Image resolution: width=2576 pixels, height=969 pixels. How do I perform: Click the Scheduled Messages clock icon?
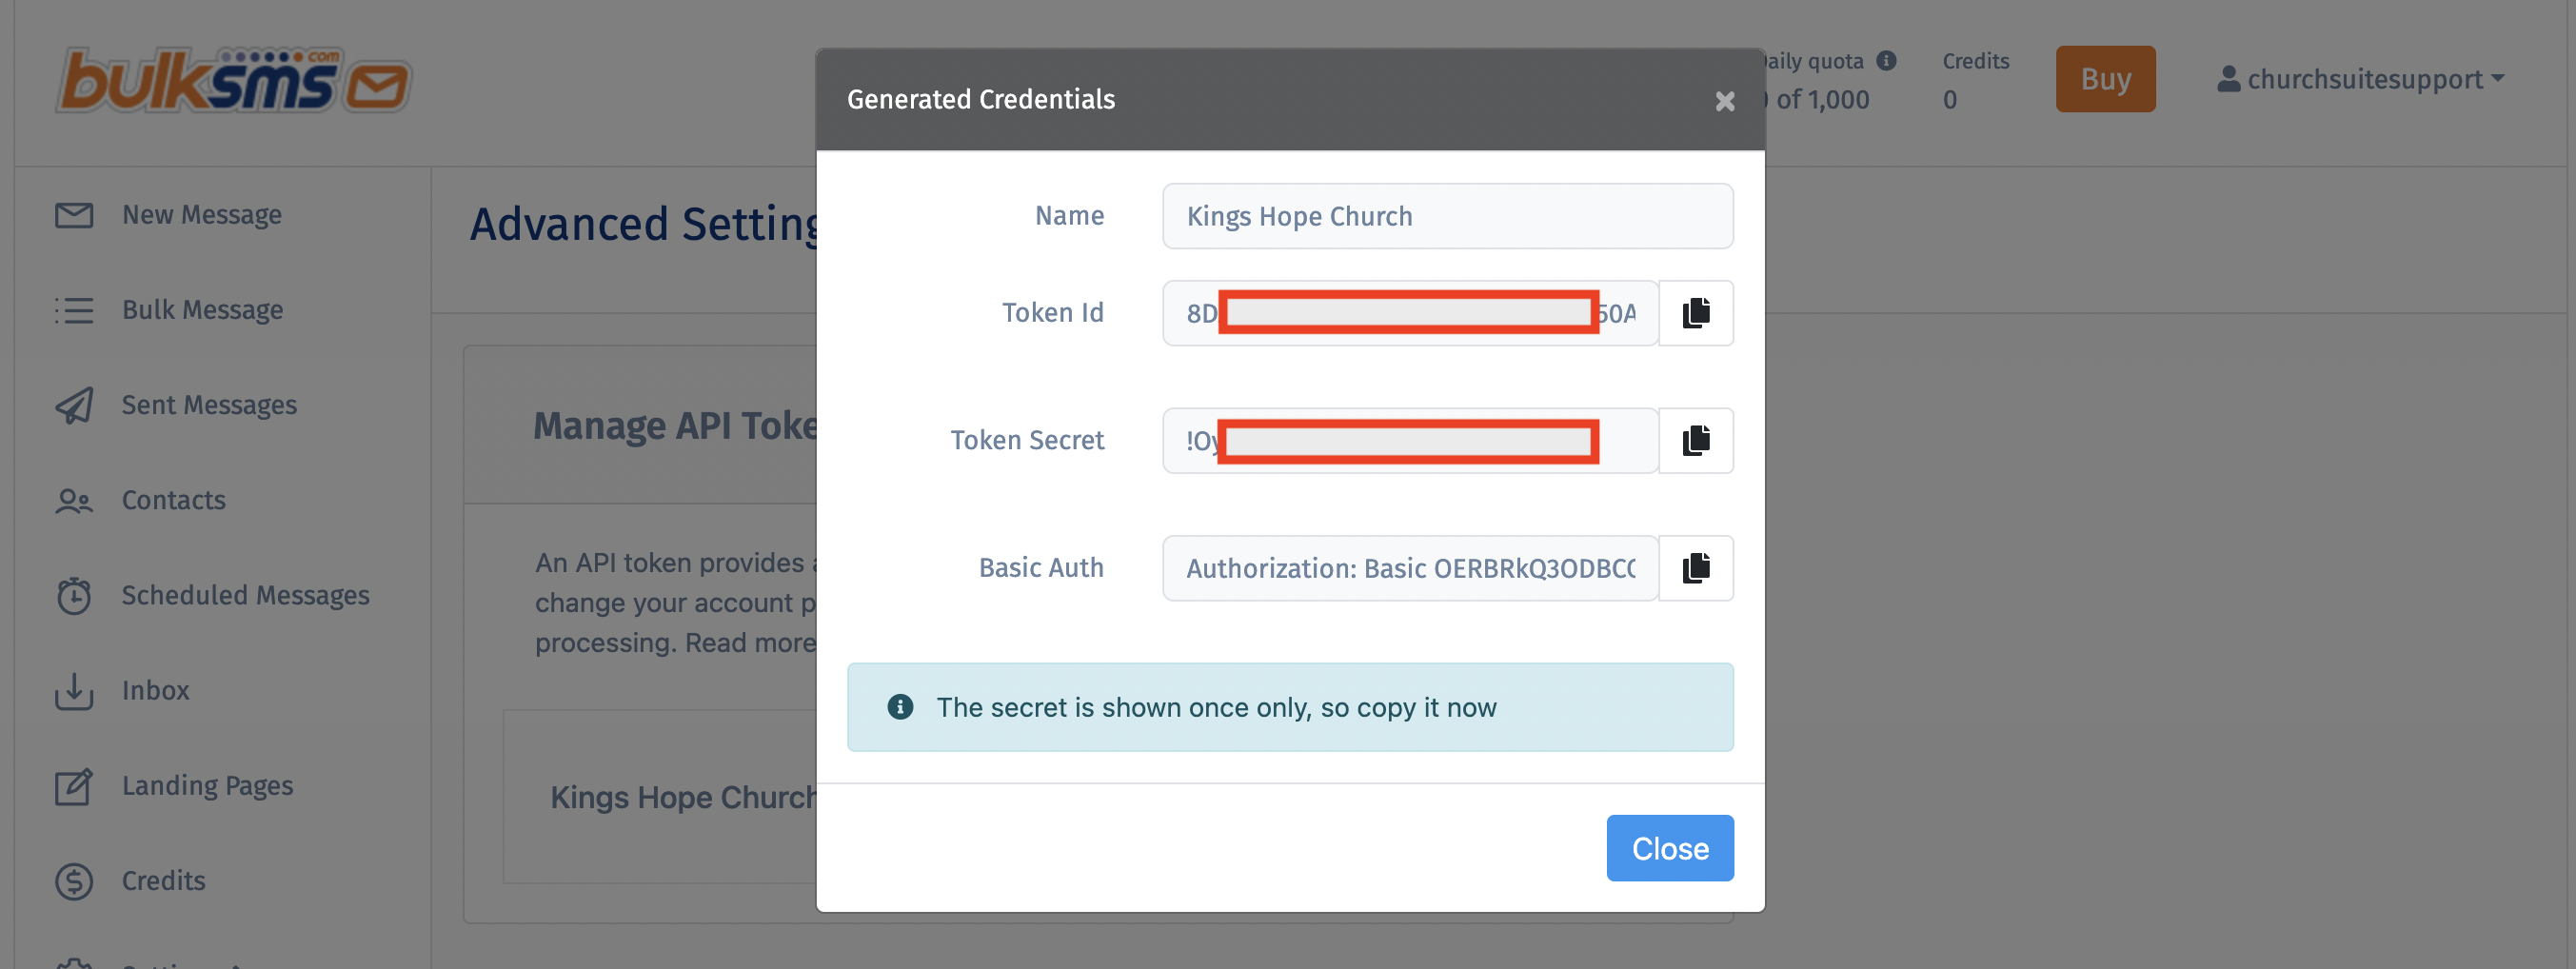pos(74,596)
